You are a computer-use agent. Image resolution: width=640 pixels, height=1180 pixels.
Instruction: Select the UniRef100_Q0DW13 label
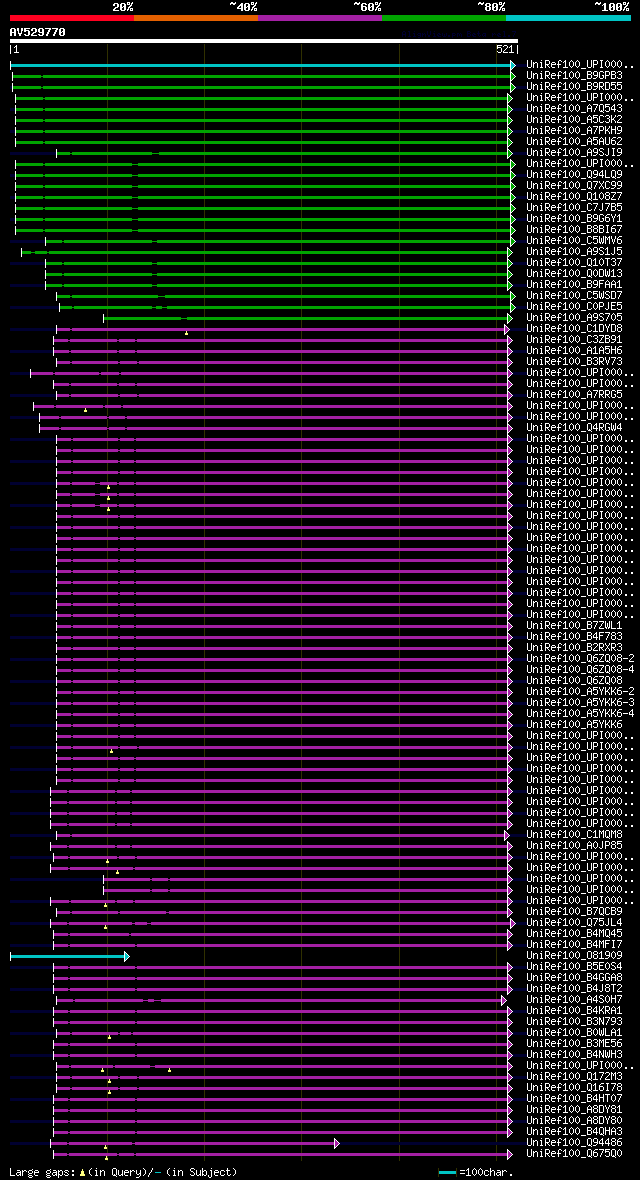[574, 273]
